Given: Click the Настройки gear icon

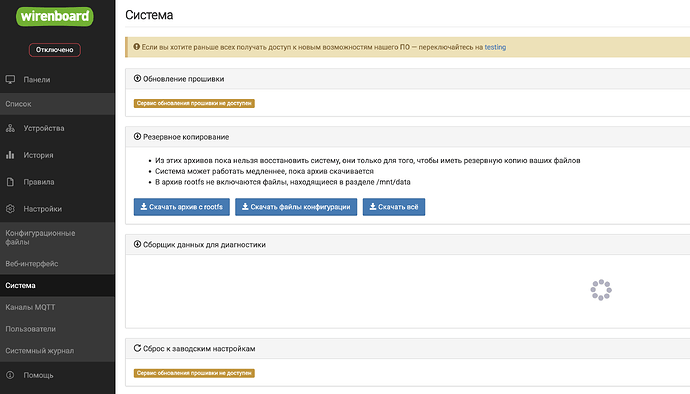Looking at the screenshot, I should (x=10, y=209).
